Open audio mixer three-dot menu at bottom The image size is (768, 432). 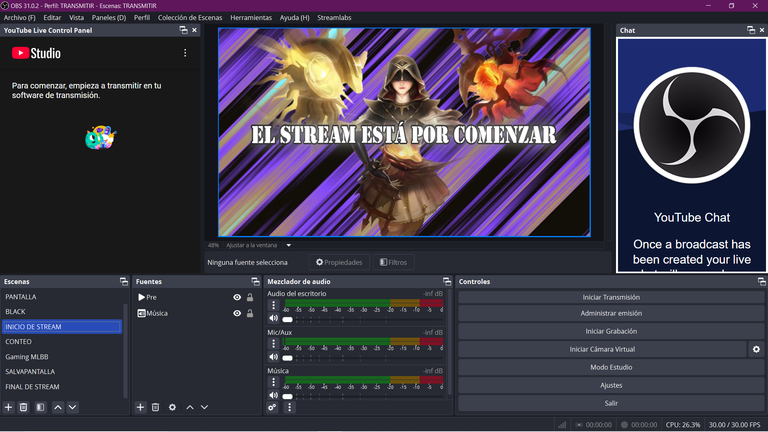pyautogui.click(x=289, y=407)
